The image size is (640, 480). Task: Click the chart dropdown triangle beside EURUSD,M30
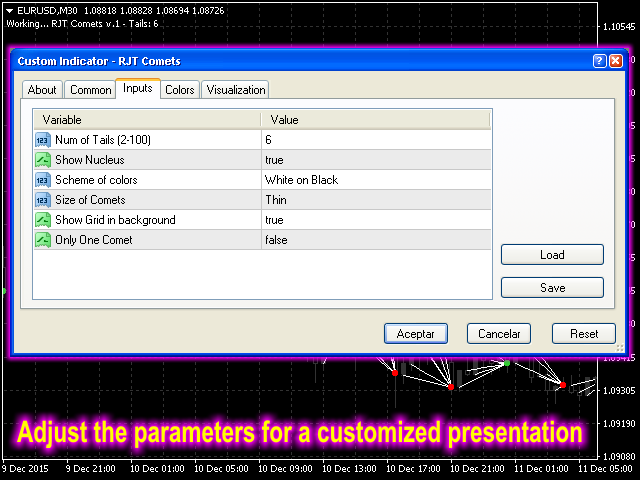[x=9, y=11]
